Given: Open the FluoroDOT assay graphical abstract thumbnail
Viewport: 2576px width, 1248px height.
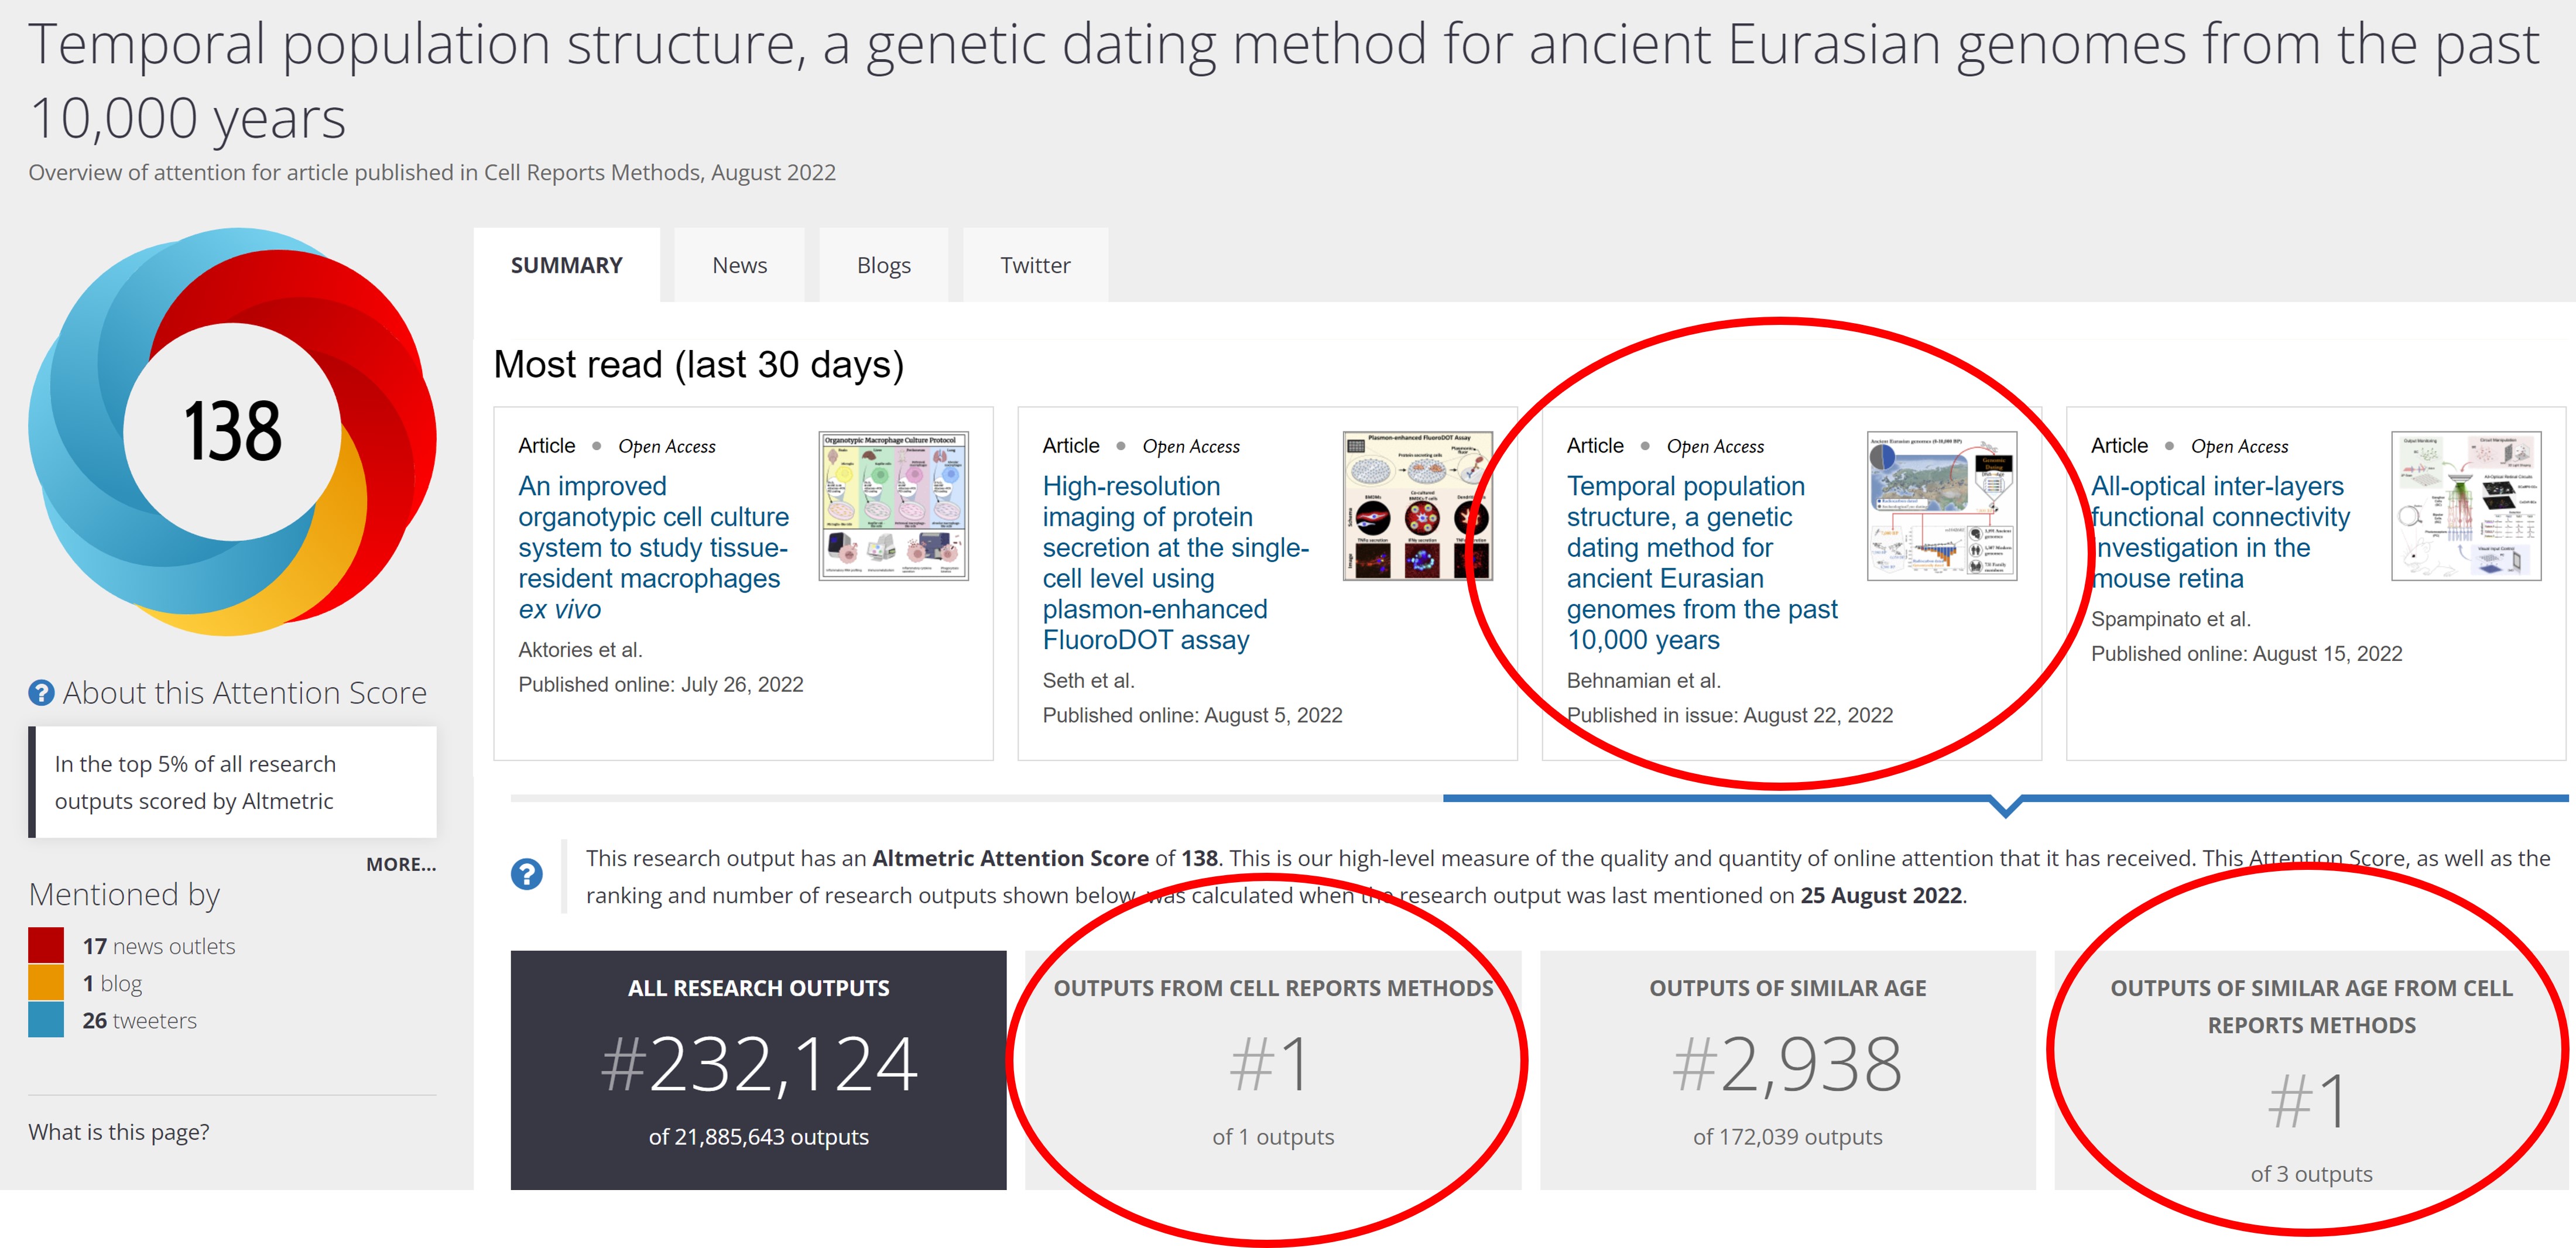Looking at the screenshot, I should [1417, 506].
